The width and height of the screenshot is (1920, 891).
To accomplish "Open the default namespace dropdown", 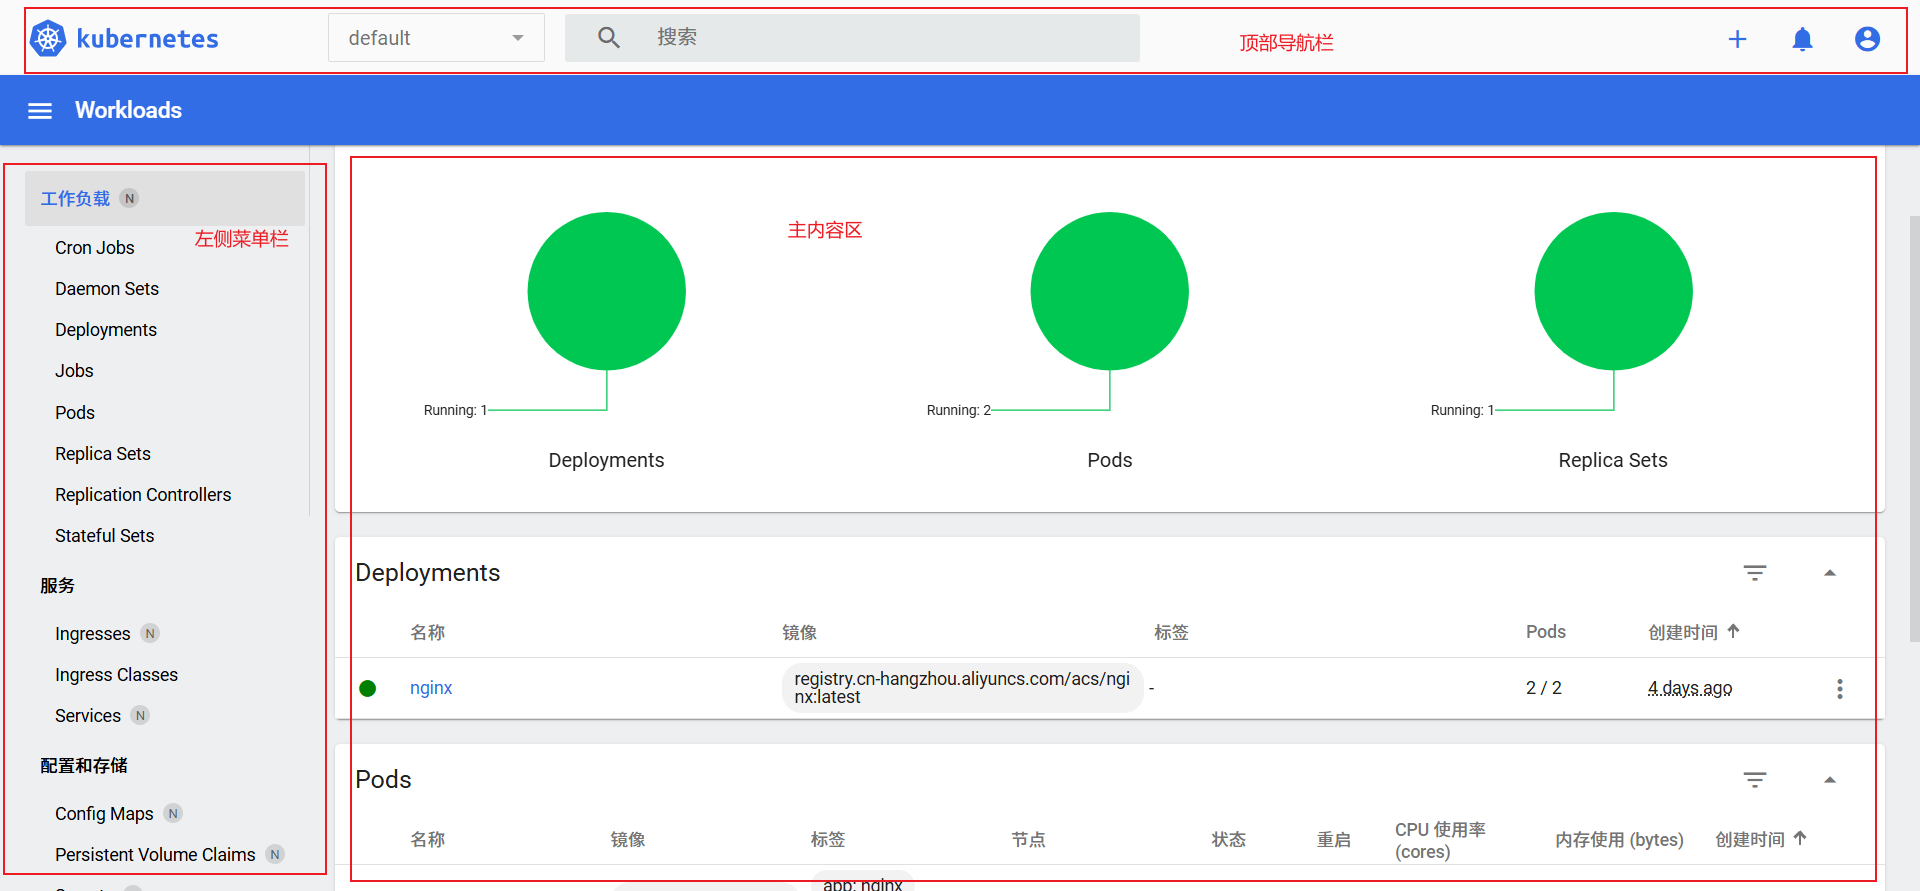I will (x=436, y=38).
